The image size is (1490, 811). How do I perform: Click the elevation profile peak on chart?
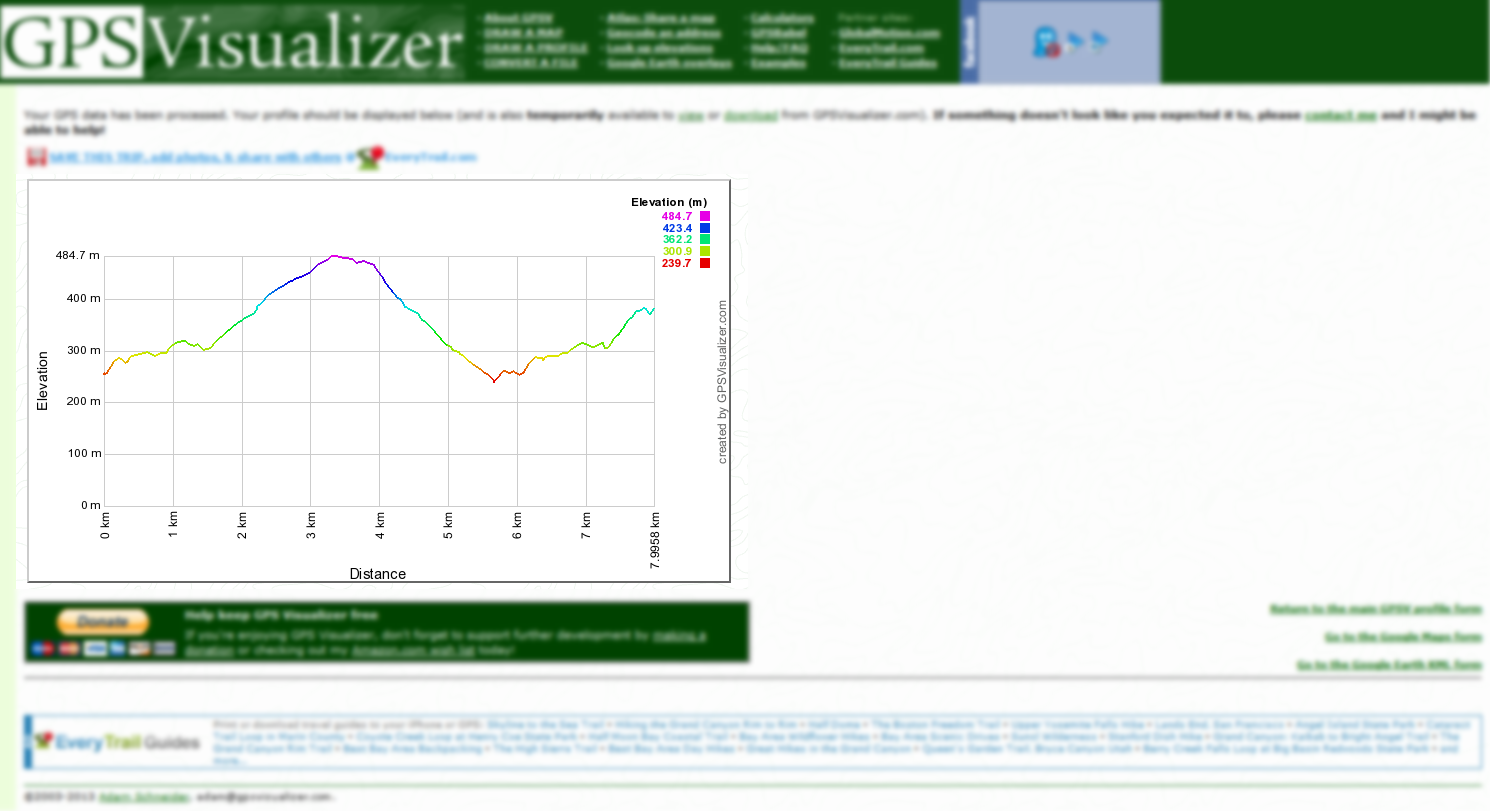coord(334,256)
